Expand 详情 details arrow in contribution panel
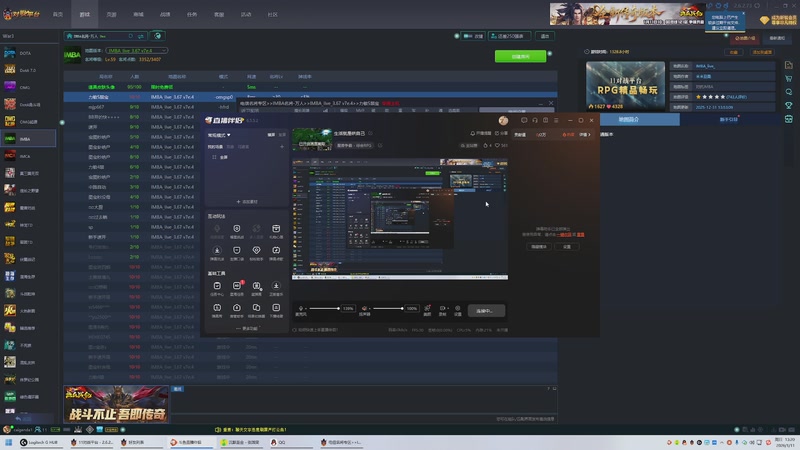The height and width of the screenshot is (450, 800). [x=585, y=135]
